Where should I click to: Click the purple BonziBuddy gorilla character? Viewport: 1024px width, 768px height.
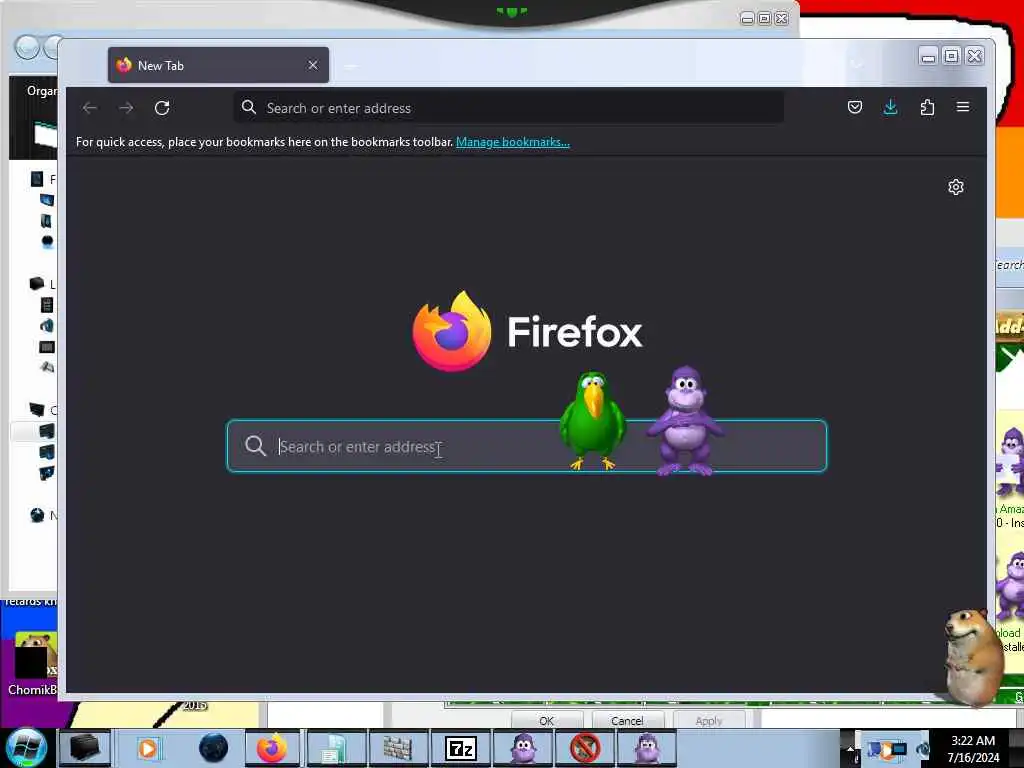(685, 421)
